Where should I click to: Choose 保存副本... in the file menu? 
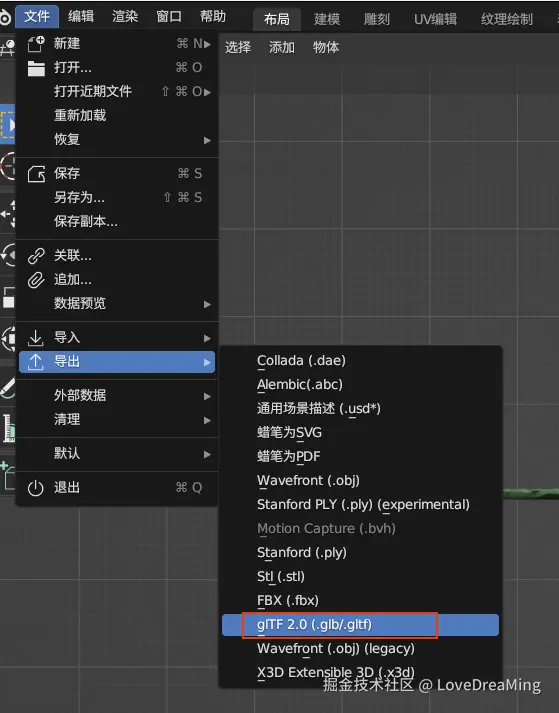[117, 221]
